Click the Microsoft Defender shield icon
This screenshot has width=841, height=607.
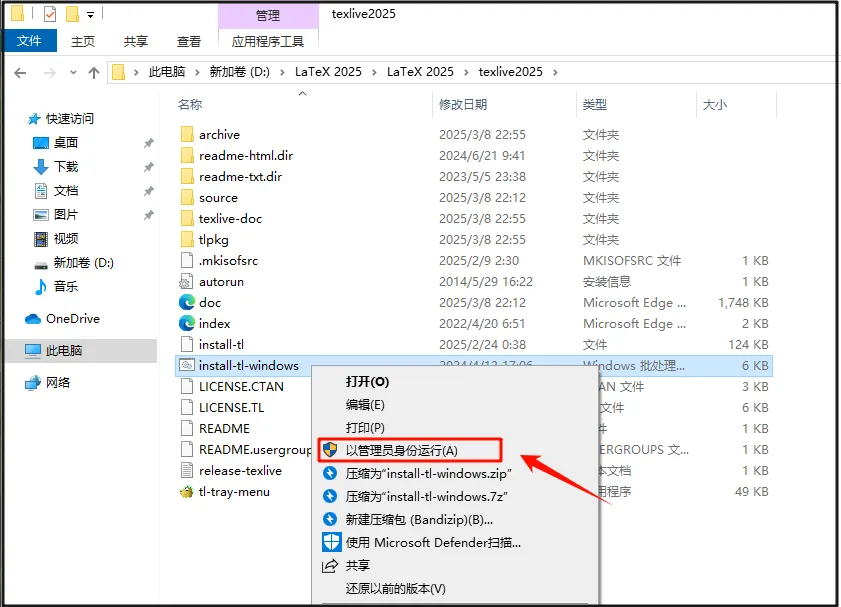tap(331, 542)
